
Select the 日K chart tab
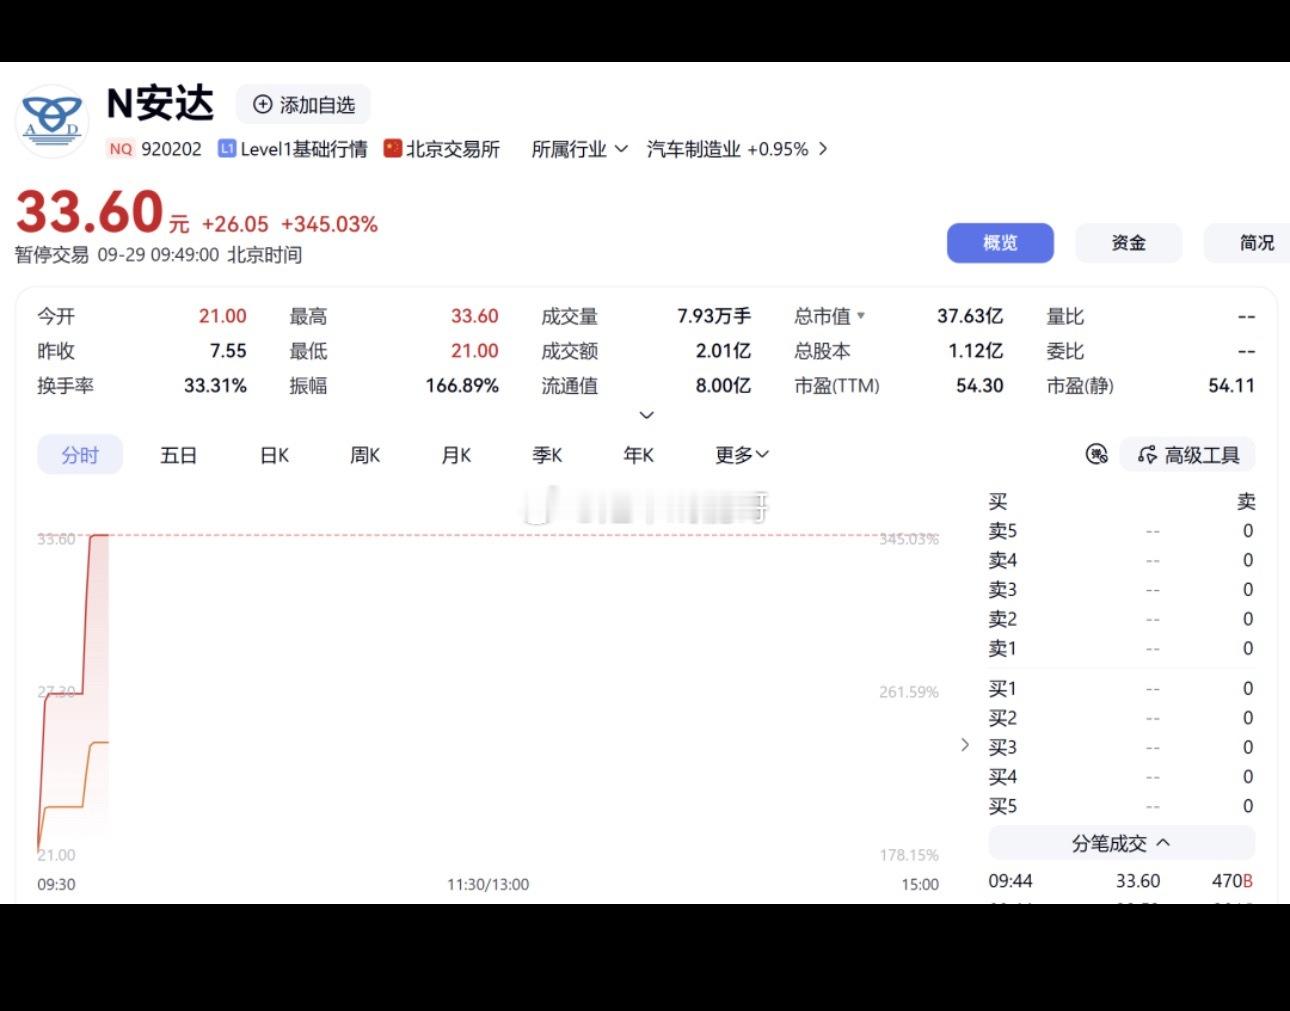click(x=274, y=455)
